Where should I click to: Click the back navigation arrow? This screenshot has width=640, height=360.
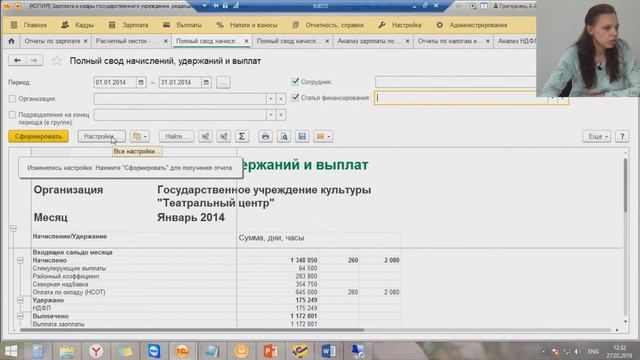coord(17,60)
